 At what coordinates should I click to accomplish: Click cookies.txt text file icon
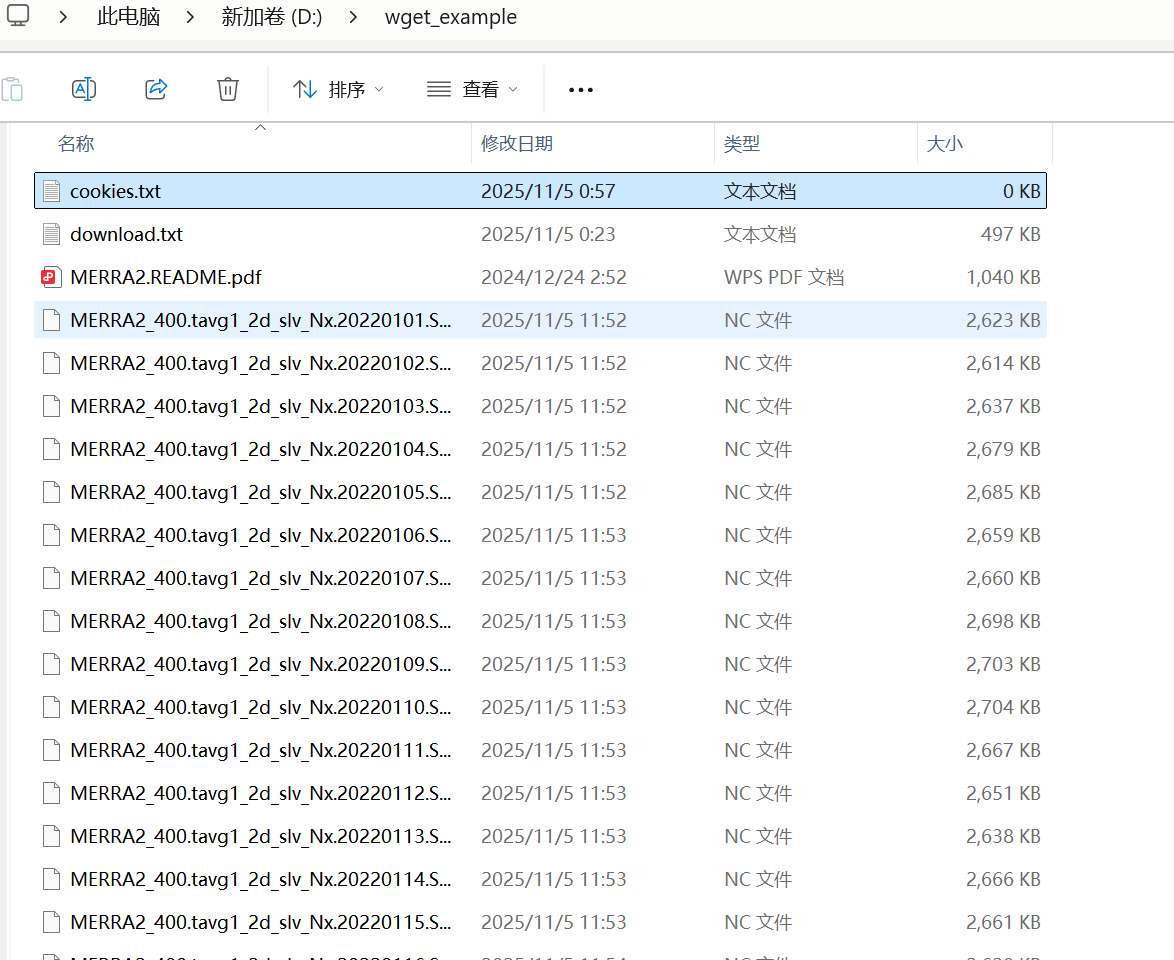tap(51, 191)
